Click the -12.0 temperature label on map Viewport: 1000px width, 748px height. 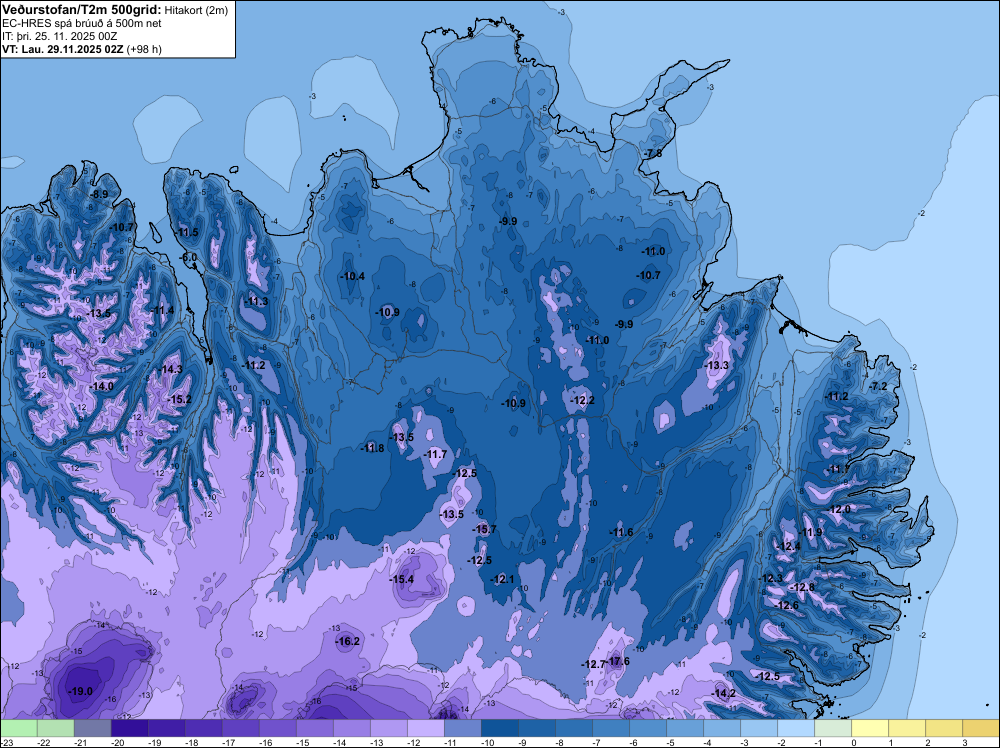click(839, 510)
